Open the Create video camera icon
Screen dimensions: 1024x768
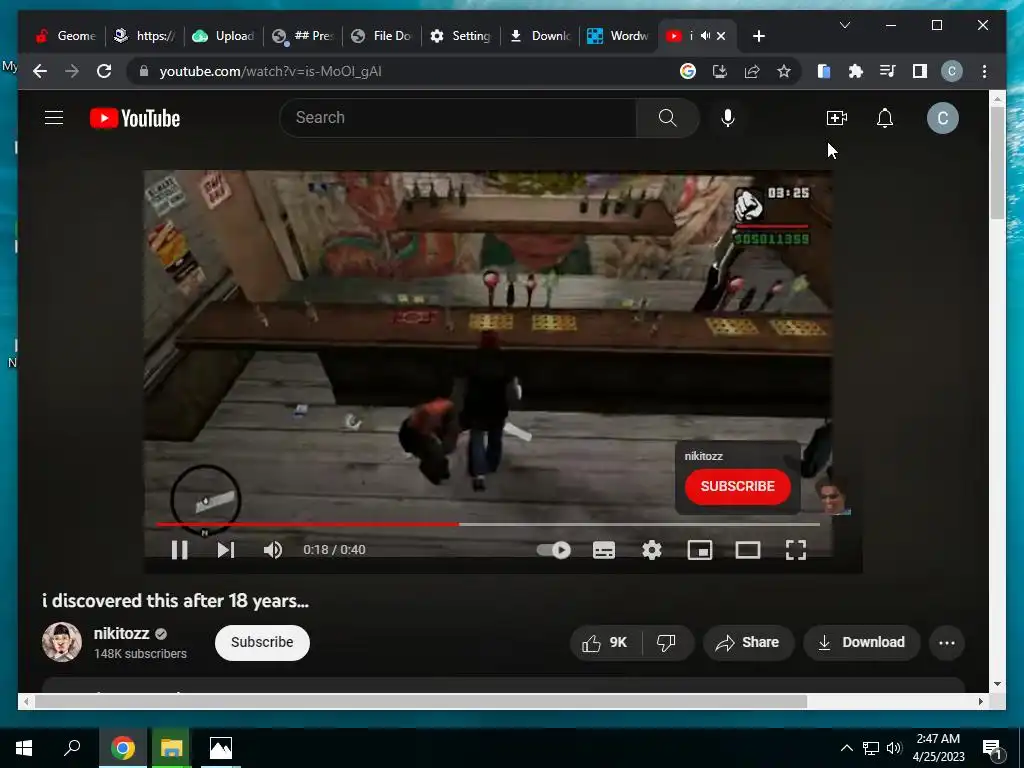837,118
